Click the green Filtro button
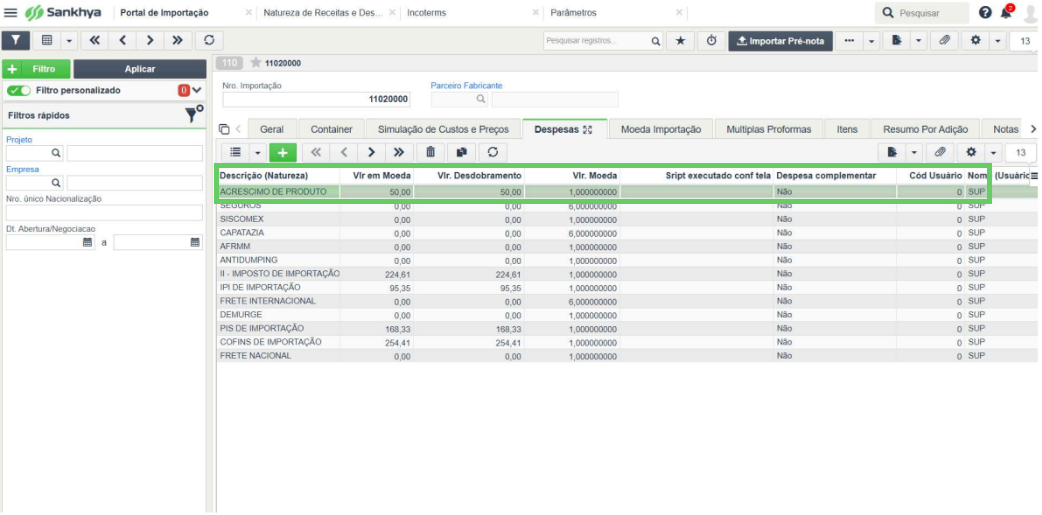 37,69
